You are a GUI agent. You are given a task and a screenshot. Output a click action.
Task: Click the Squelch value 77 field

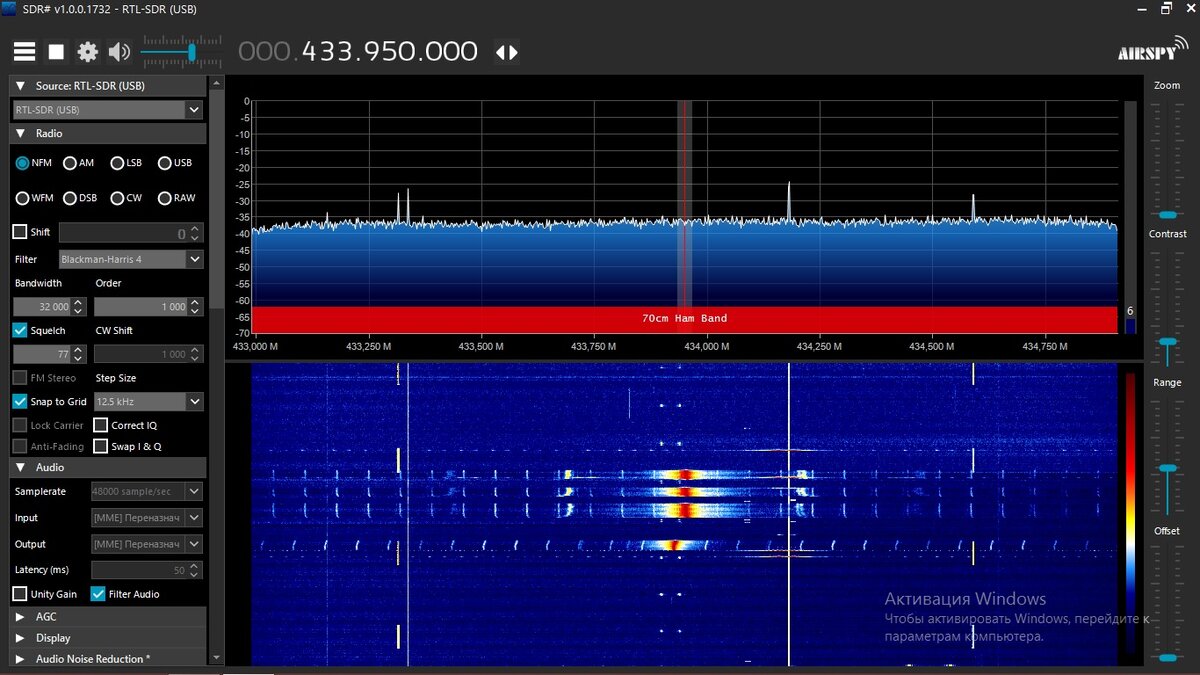pyautogui.click(x=42, y=354)
